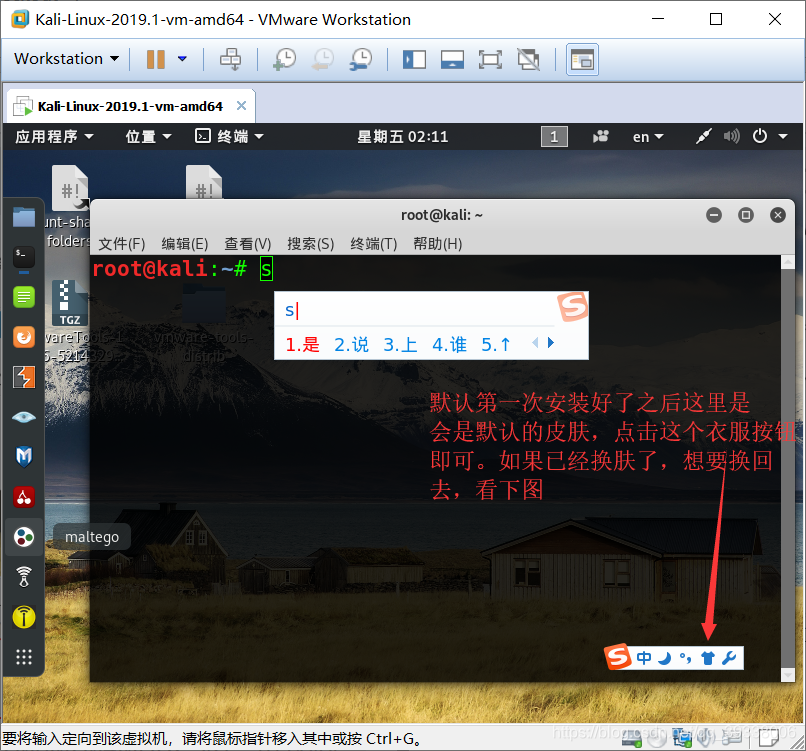Open Files from the Kali dock
This screenshot has height=751, width=806.
click(24, 217)
